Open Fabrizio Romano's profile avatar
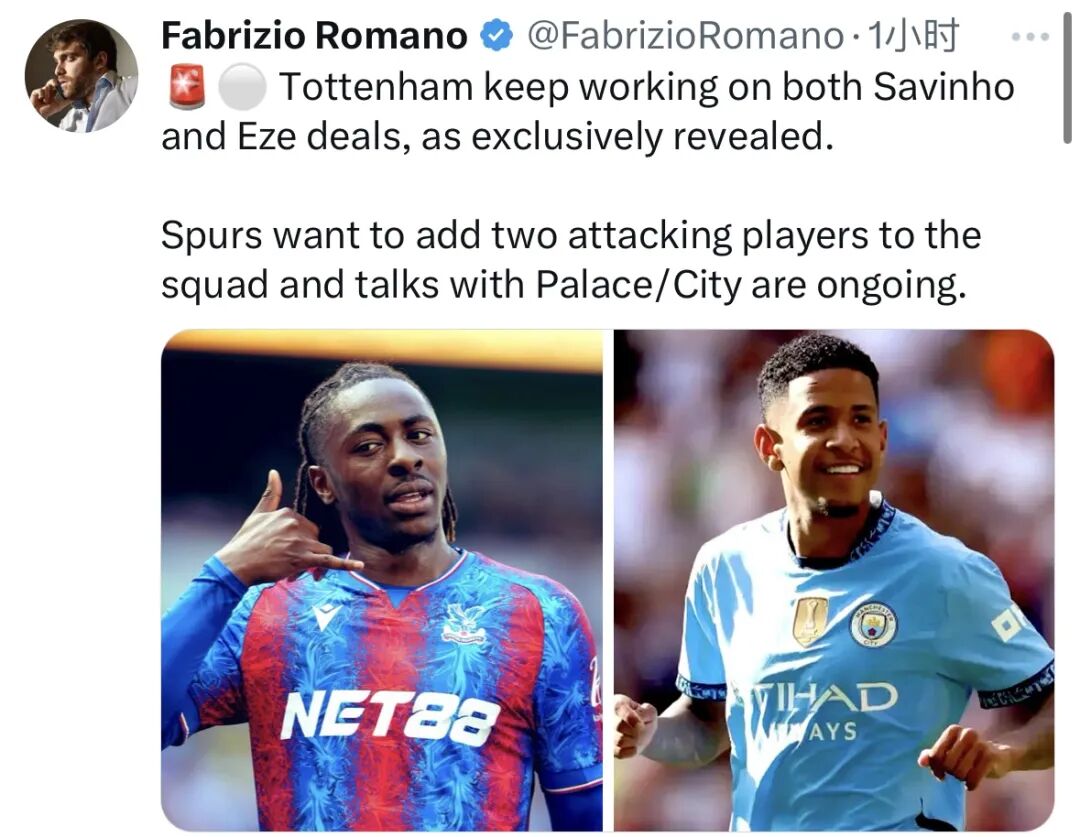 [x=81, y=76]
